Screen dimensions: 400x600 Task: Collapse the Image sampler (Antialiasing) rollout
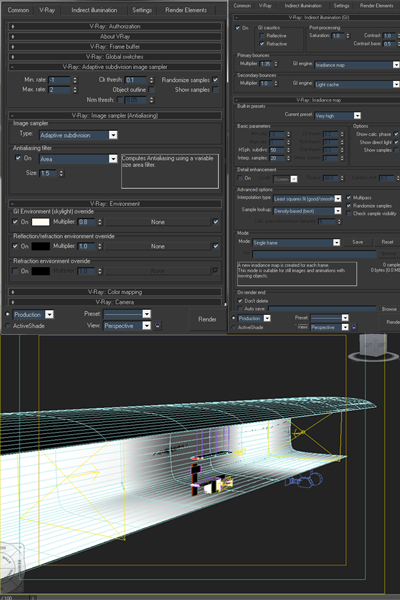(x=115, y=116)
